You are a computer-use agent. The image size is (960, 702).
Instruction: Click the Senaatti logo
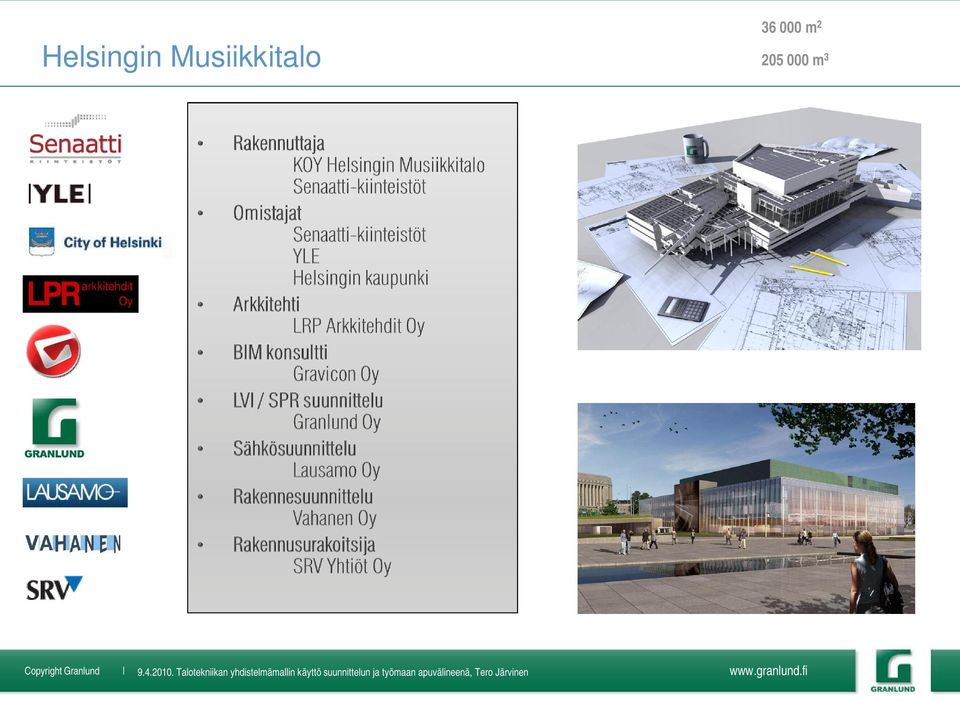75,139
